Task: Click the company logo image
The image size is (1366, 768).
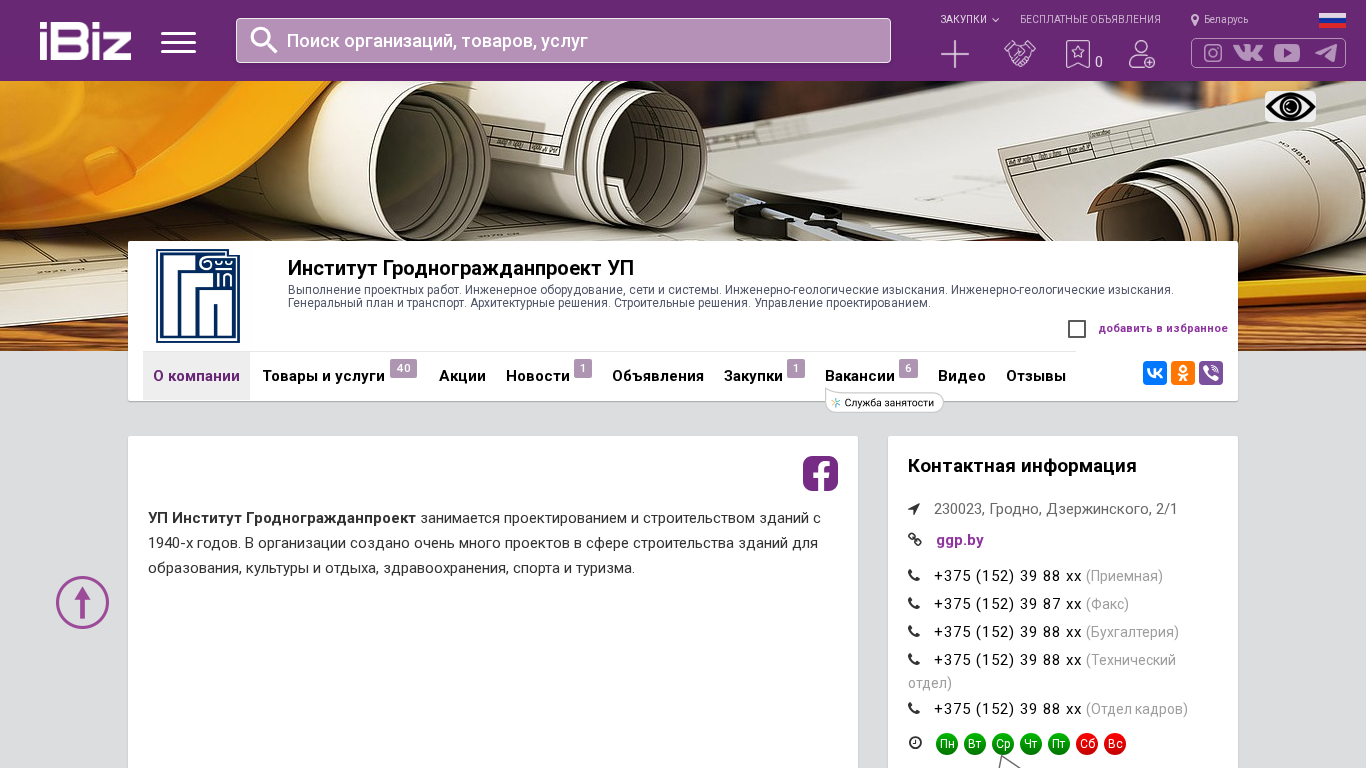Action: [198, 296]
